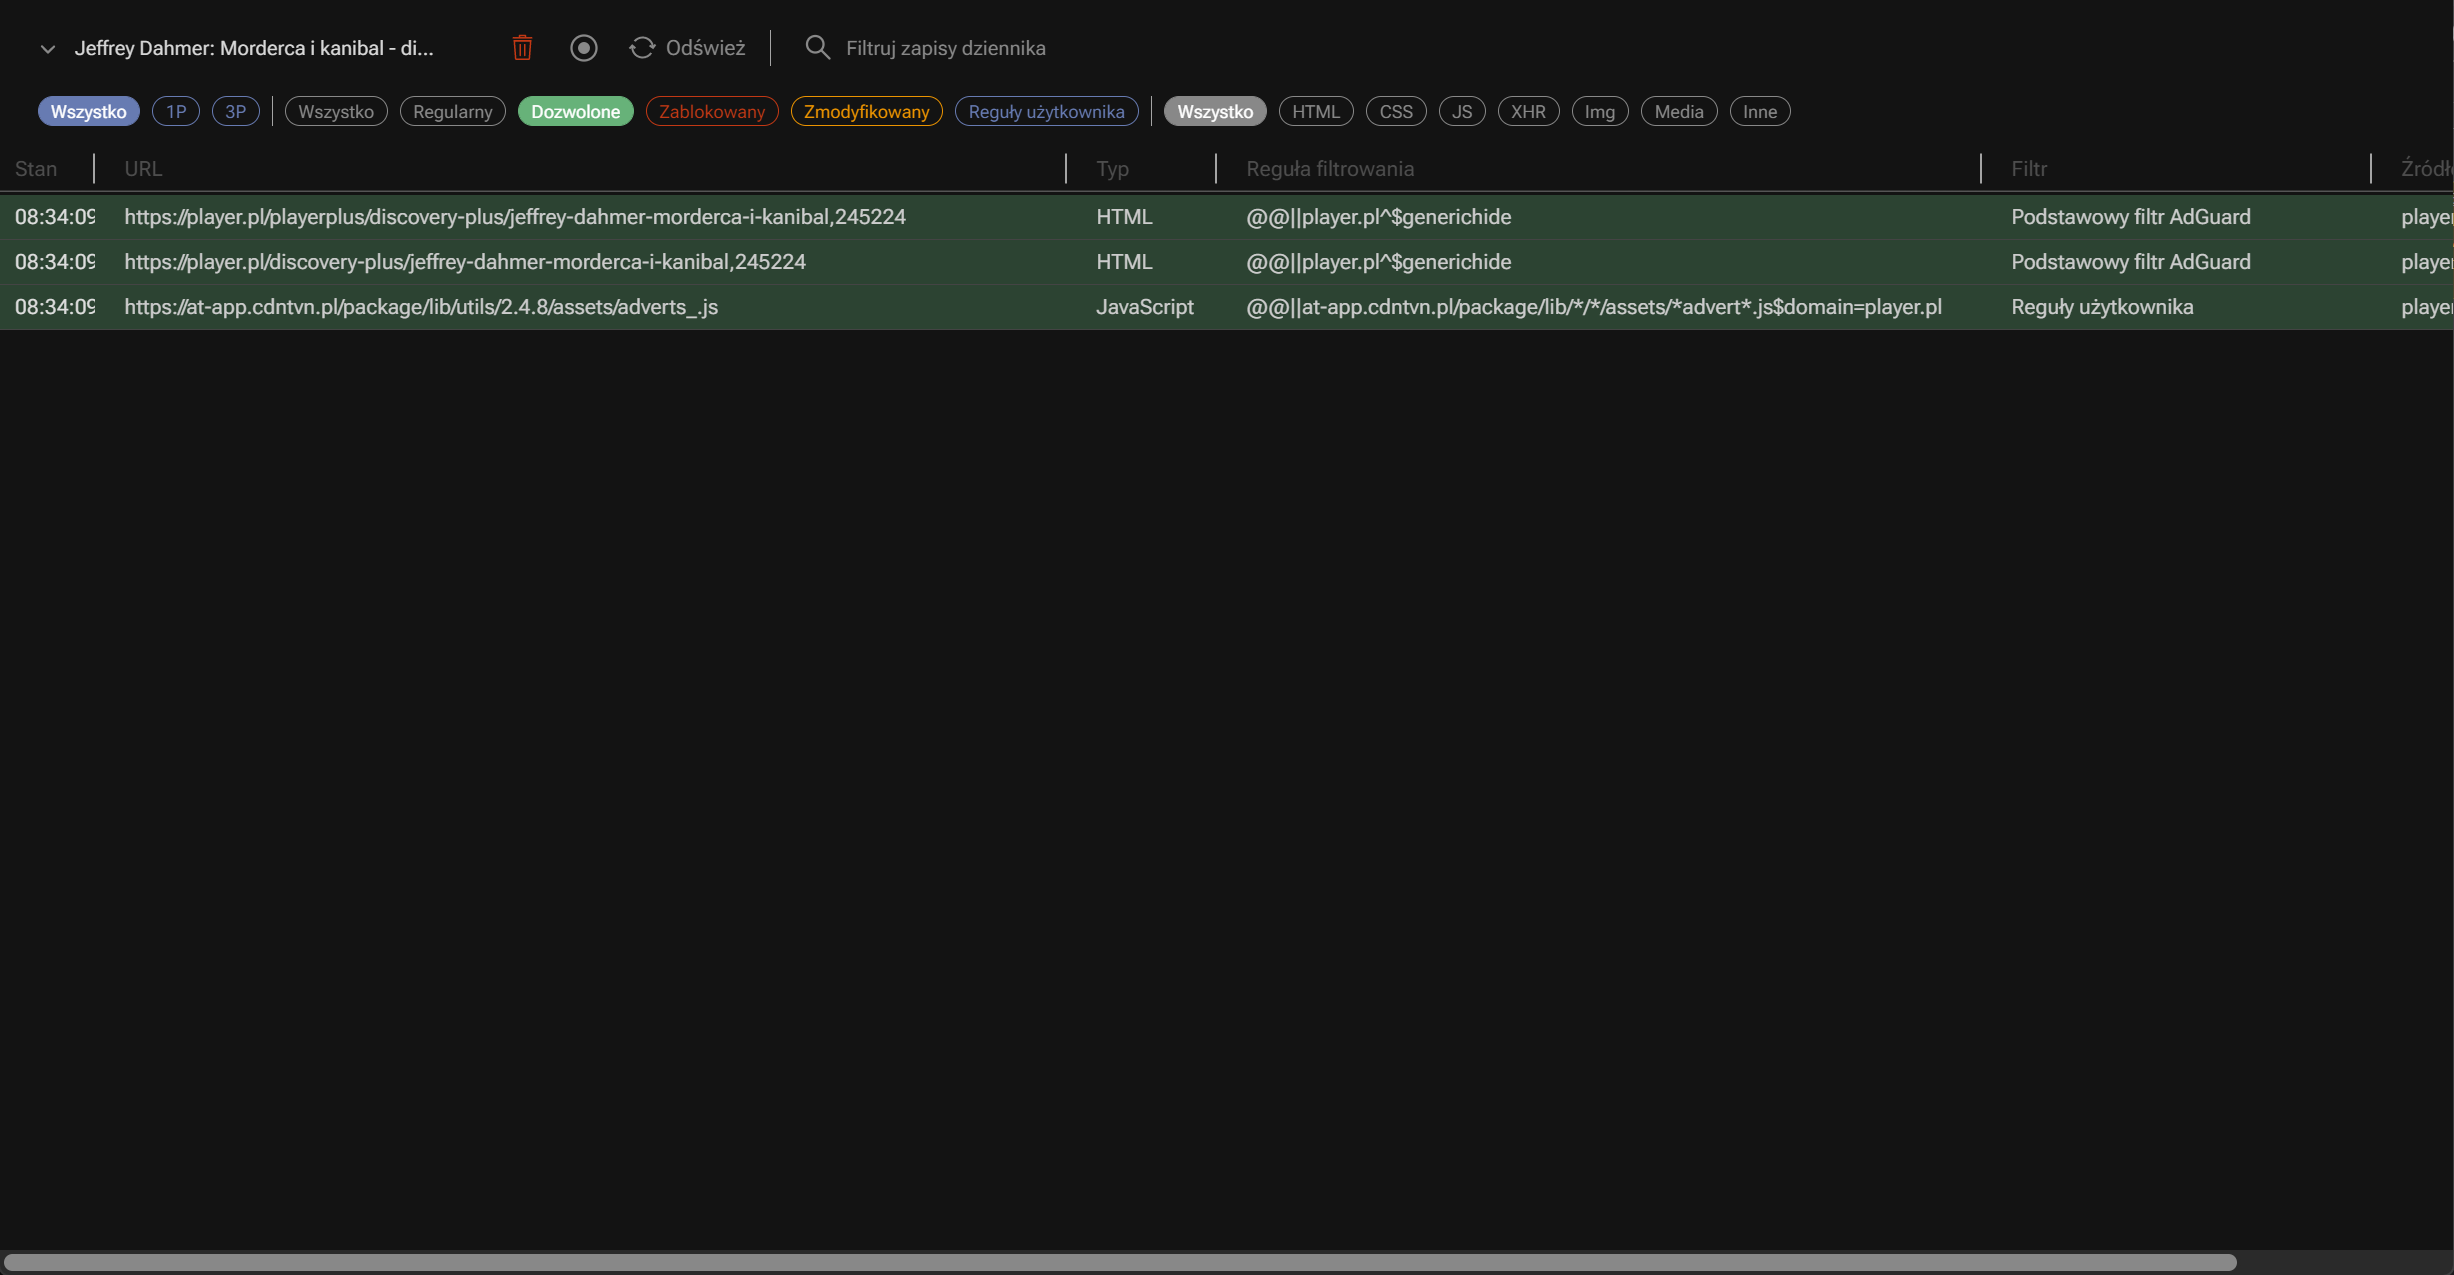2454x1275 pixels.
Task: Select the 3P party filter
Action: point(236,111)
